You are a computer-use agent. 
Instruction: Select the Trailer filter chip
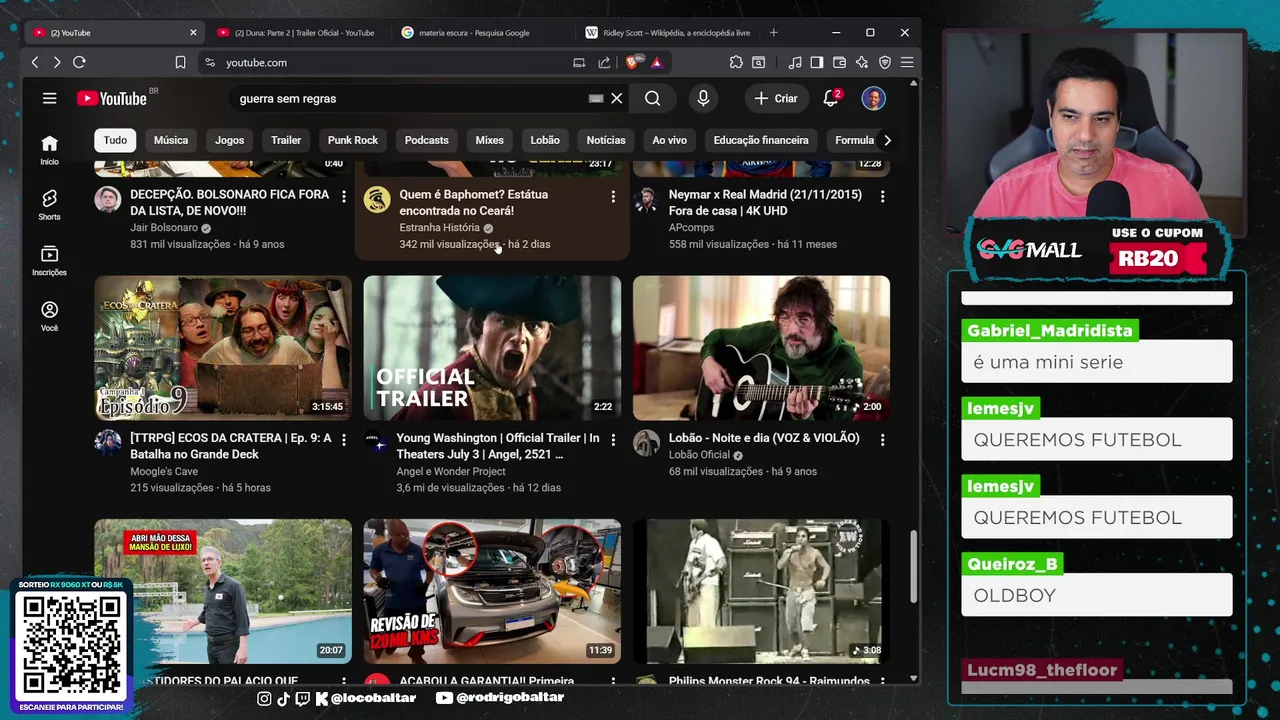(x=286, y=140)
